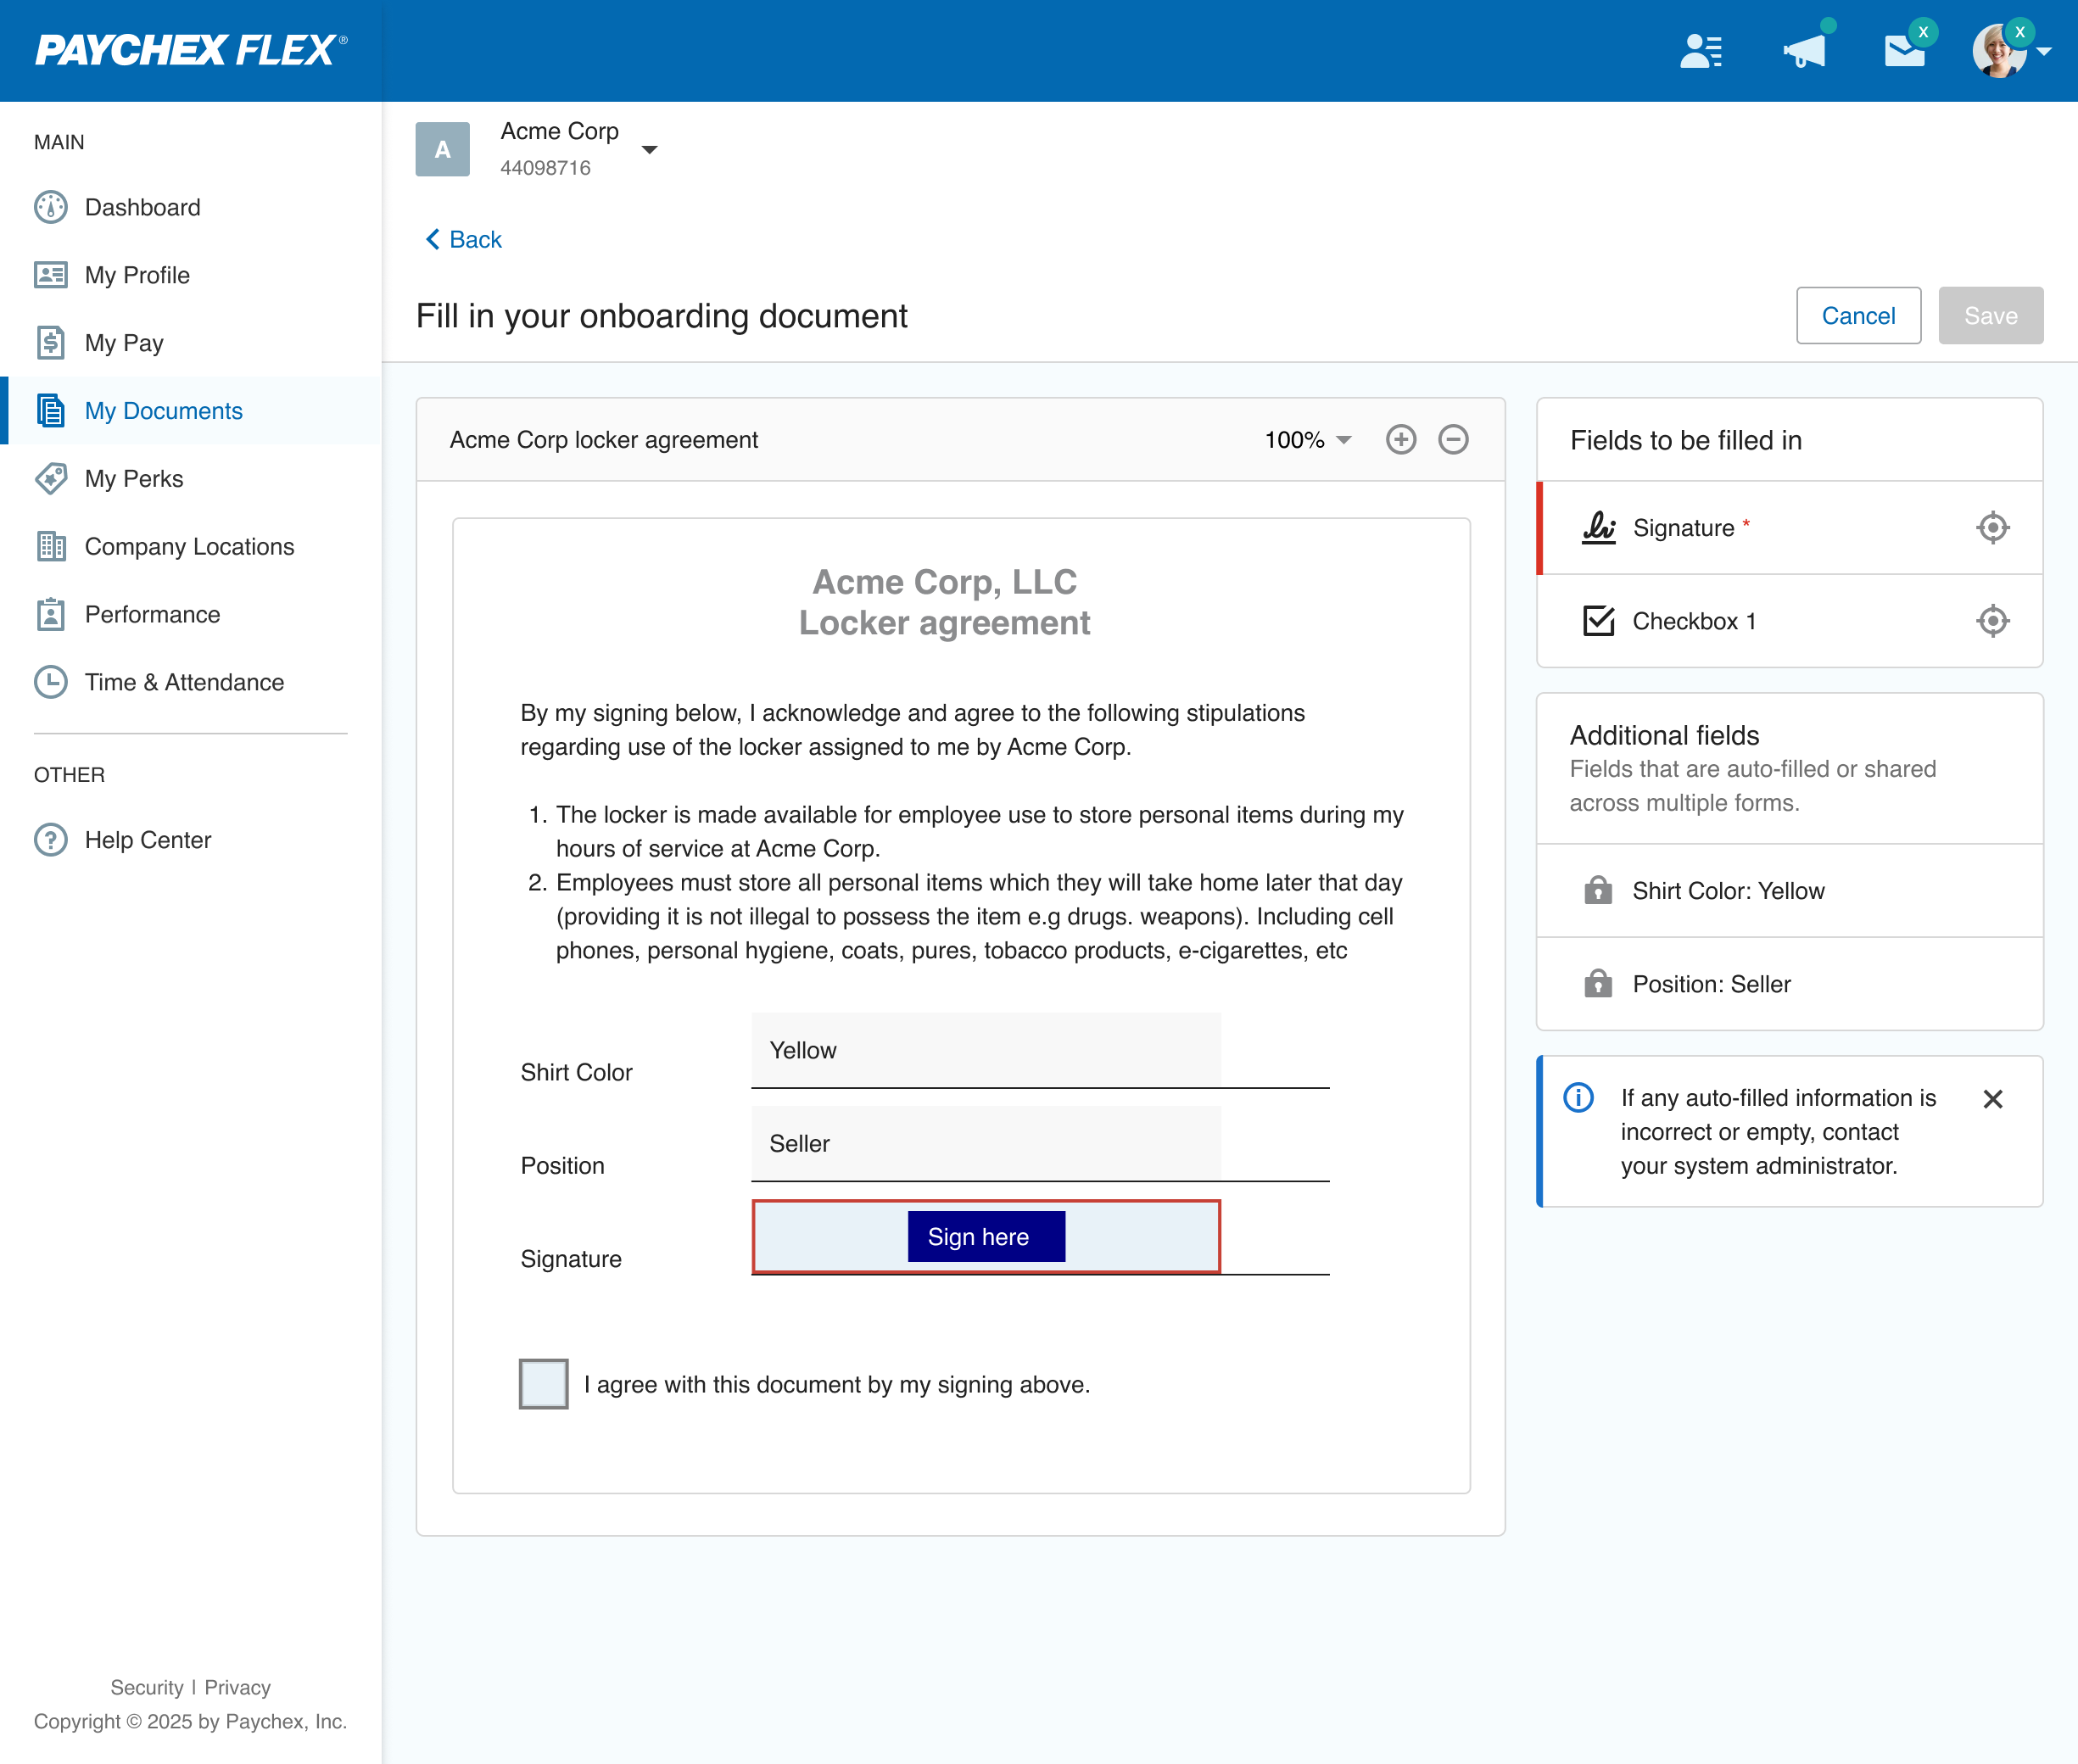The image size is (2078, 1764).
Task: Click the Shirt Color field showing Yellow
Action: 986,1050
